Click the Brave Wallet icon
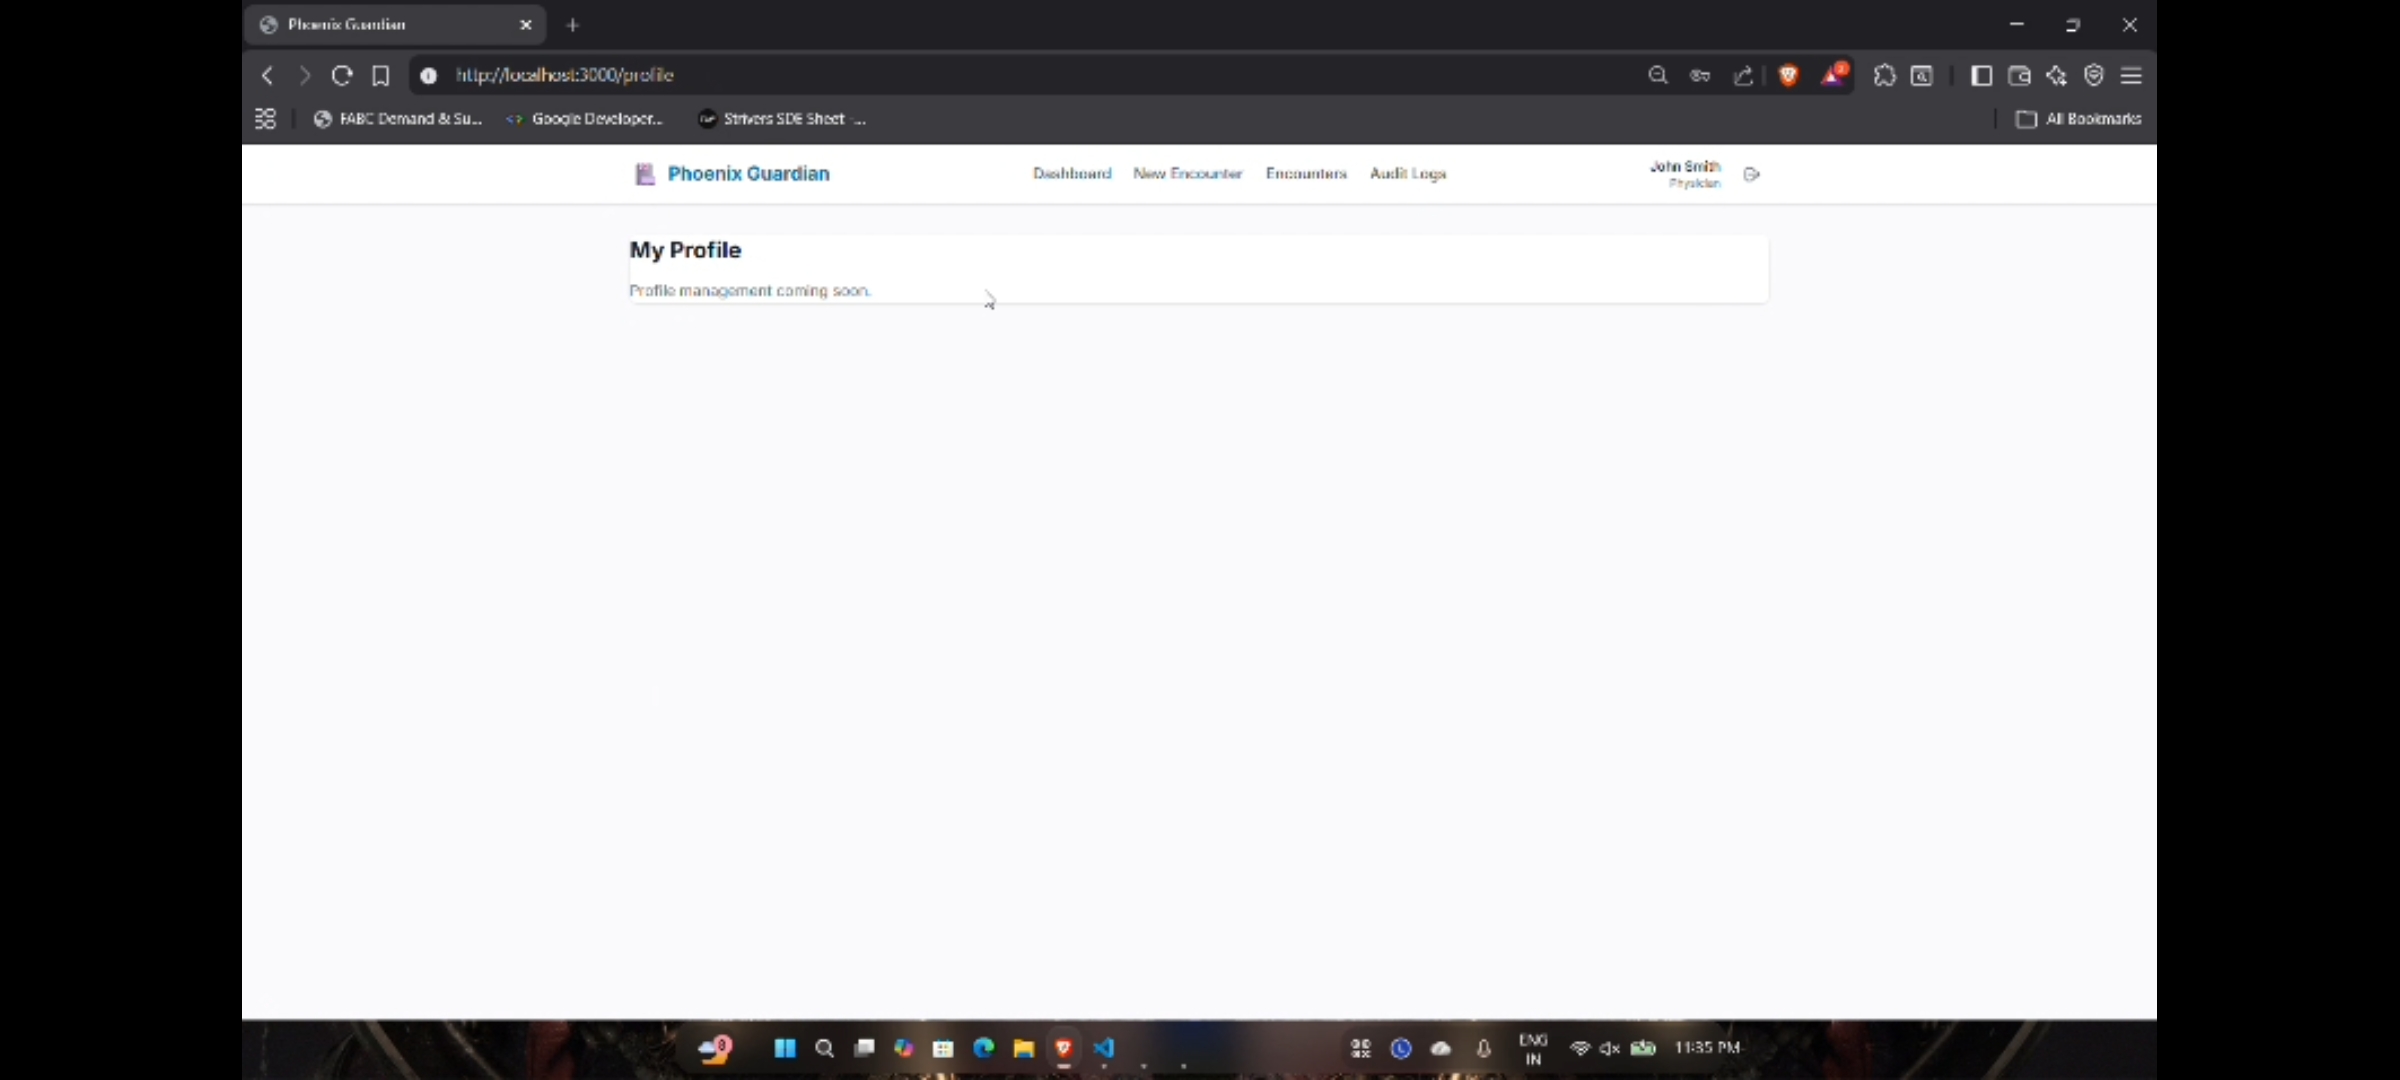2400x1080 pixels. (x=2019, y=75)
